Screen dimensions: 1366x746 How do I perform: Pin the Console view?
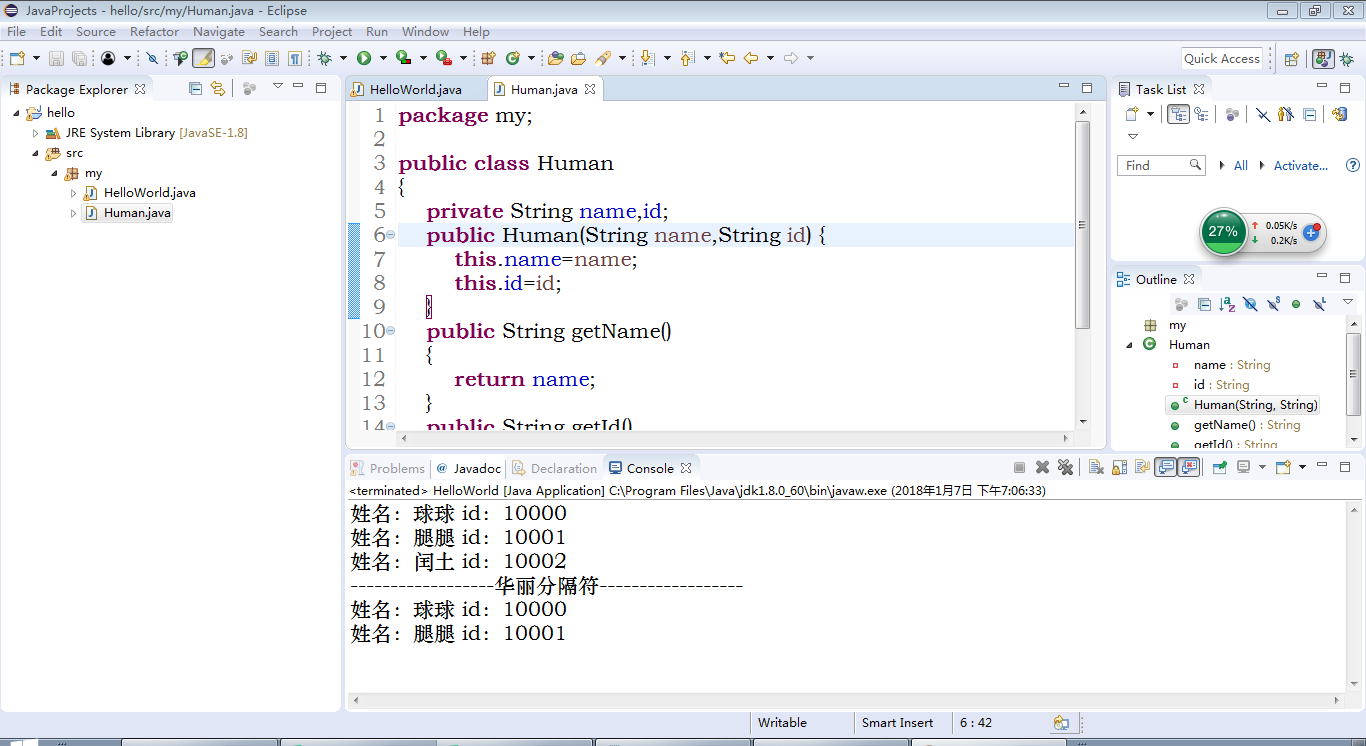click(1220, 467)
